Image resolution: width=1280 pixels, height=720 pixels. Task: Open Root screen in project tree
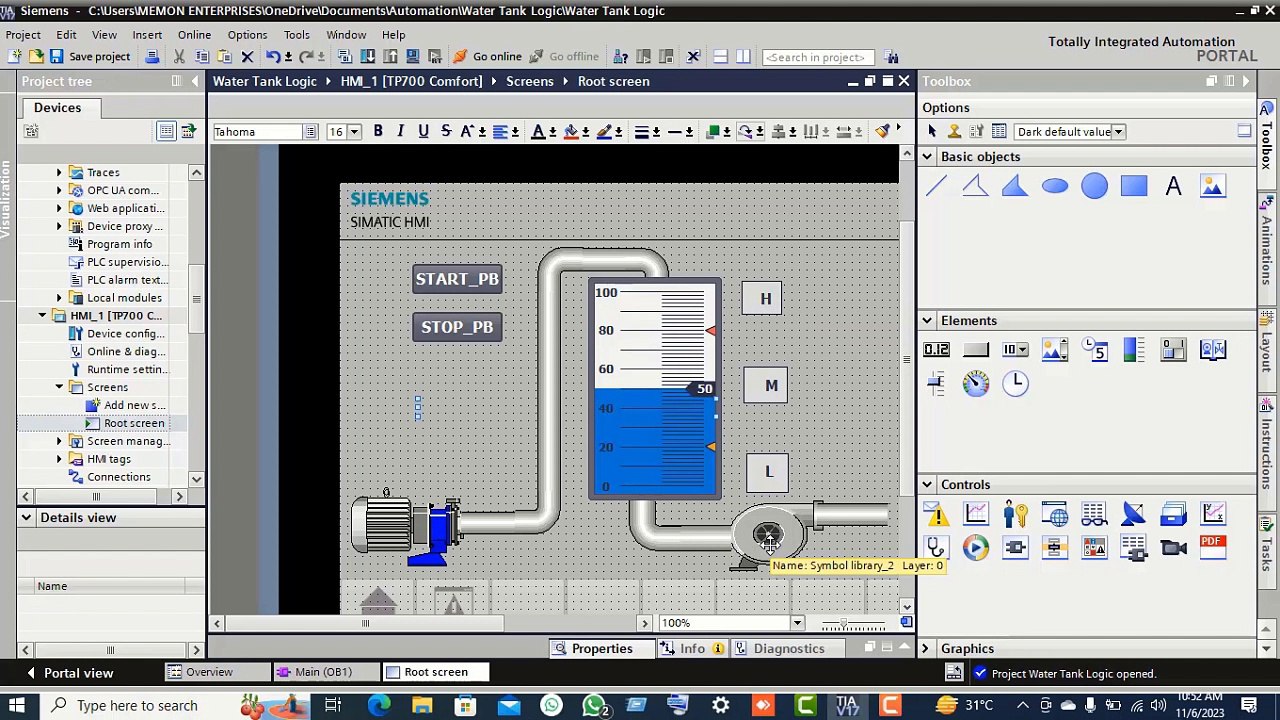click(134, 423)
